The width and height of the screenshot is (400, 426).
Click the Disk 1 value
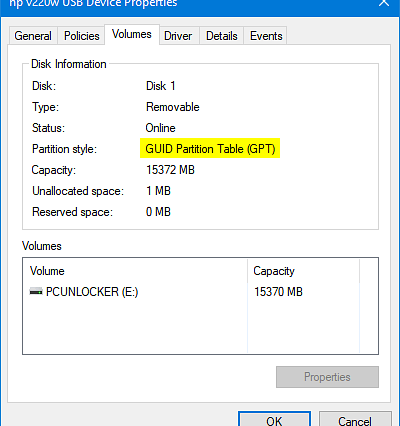tap(161, 86)
